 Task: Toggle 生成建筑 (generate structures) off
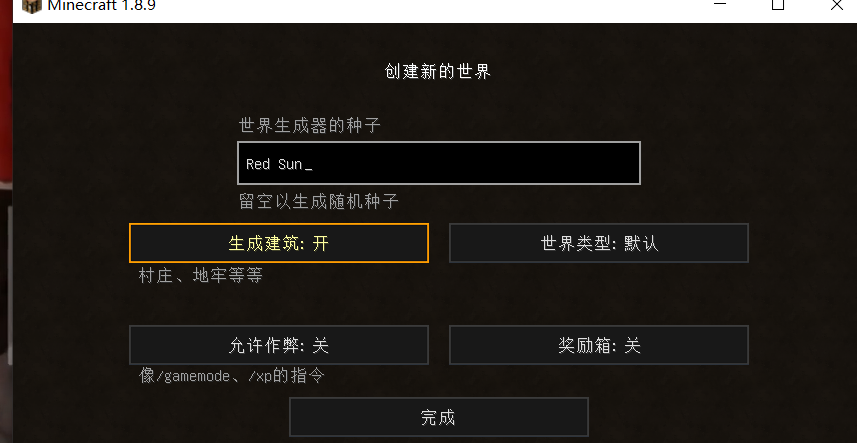coord(279,243)
